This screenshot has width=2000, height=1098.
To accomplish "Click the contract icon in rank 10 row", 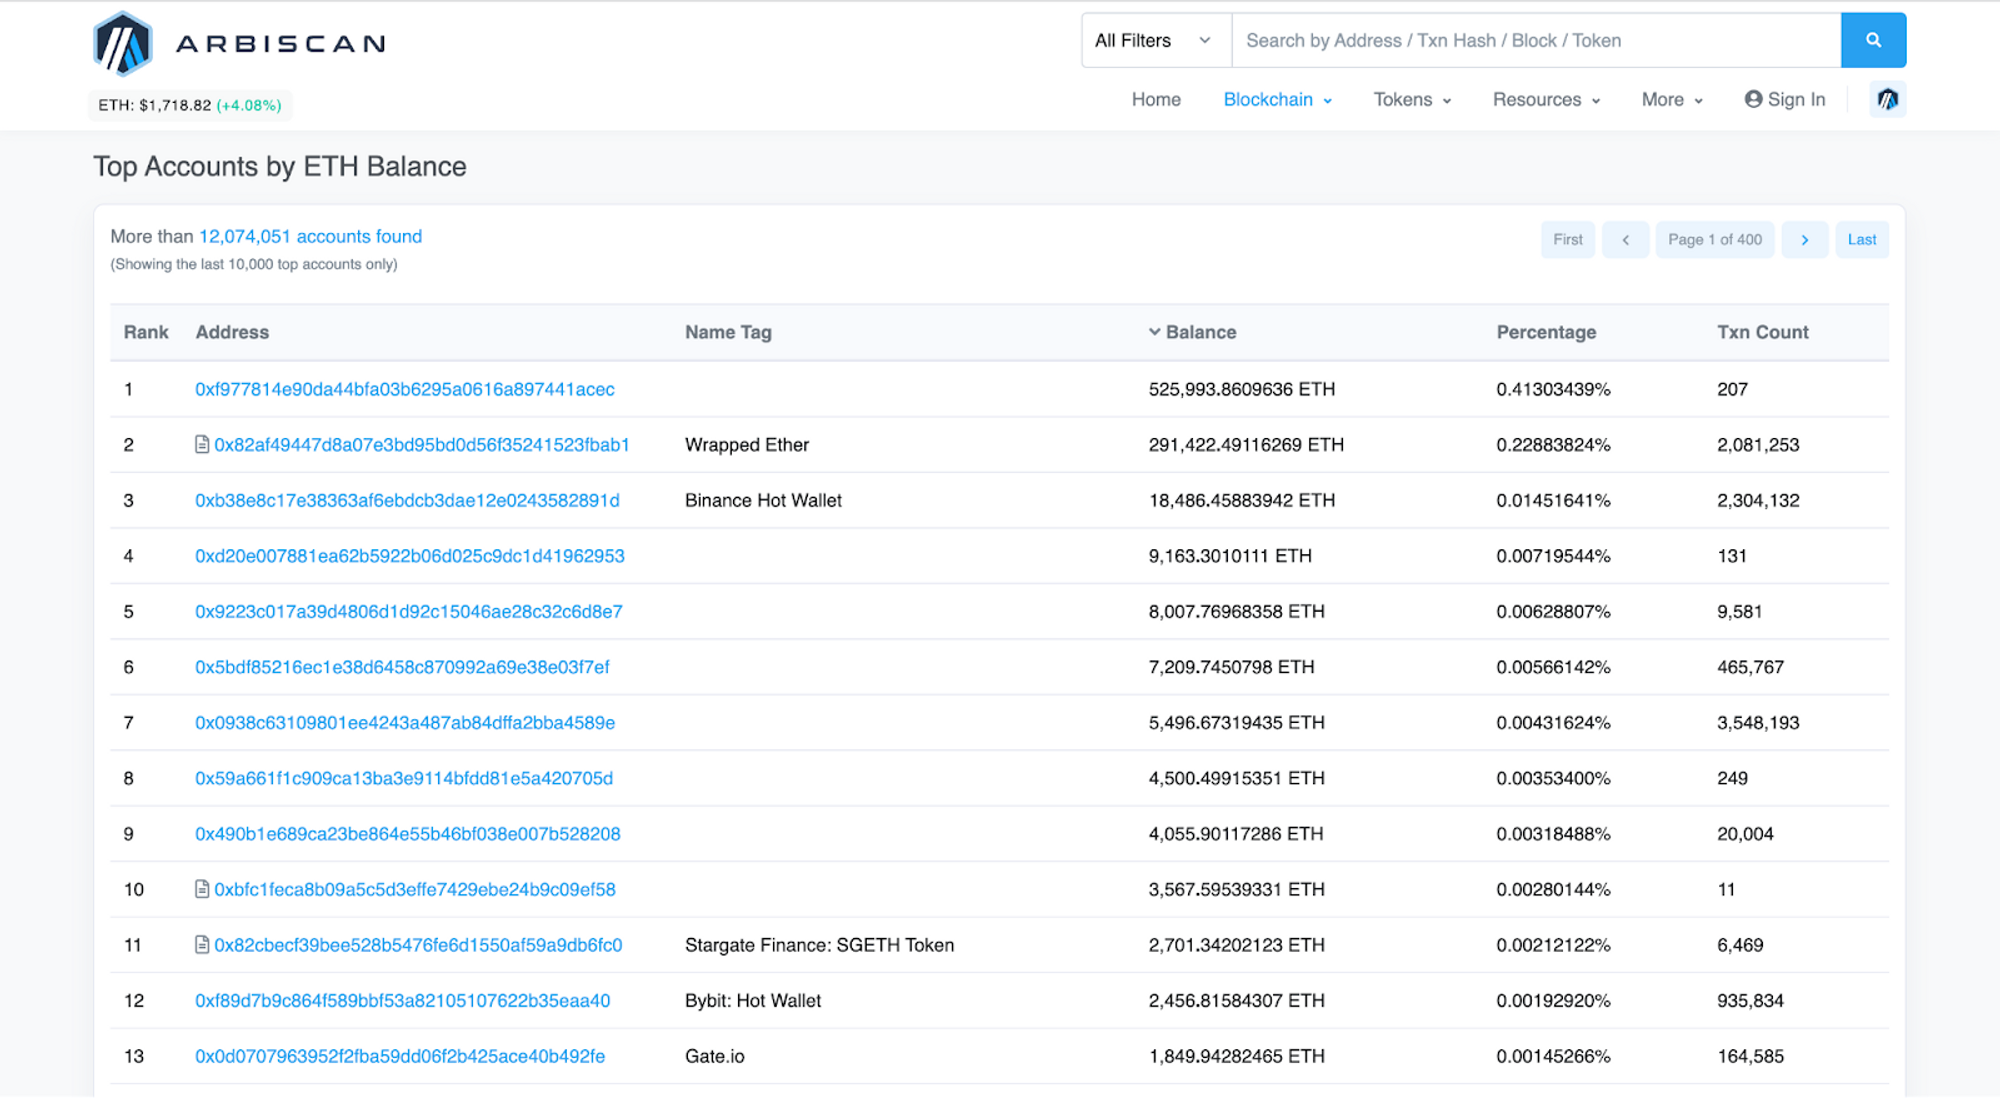I will click(202, 889).
